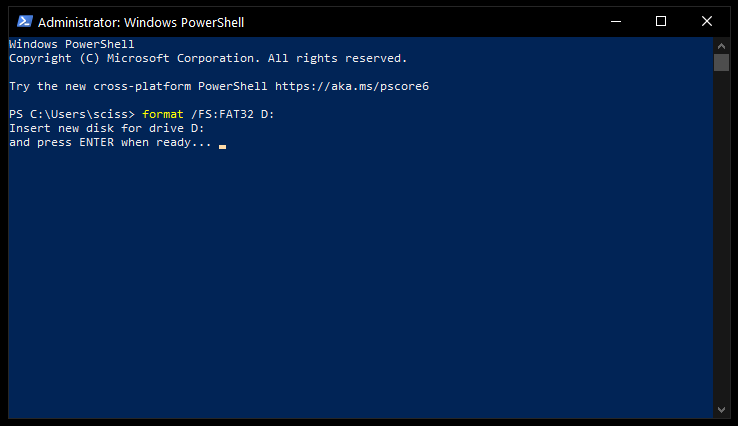Click the D: argument in format command
This screenshot has width=738, height=426.
click(x=267, y=114)
